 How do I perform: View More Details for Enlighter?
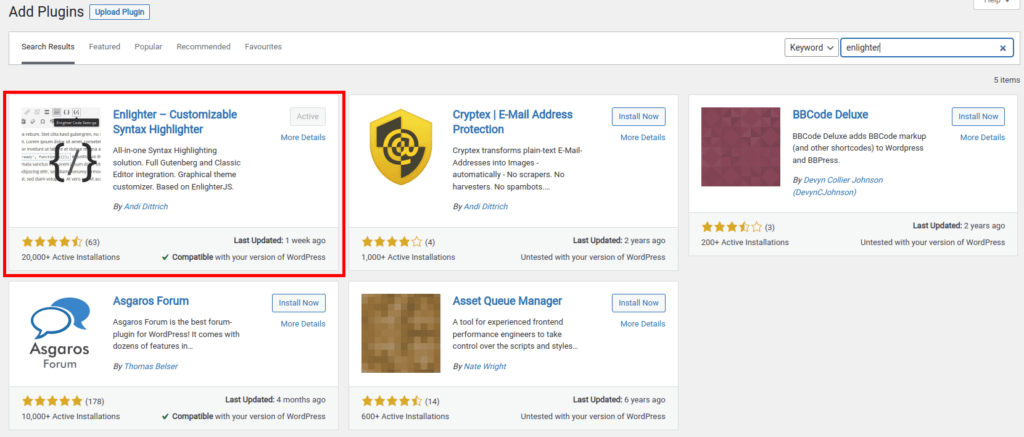303,137
